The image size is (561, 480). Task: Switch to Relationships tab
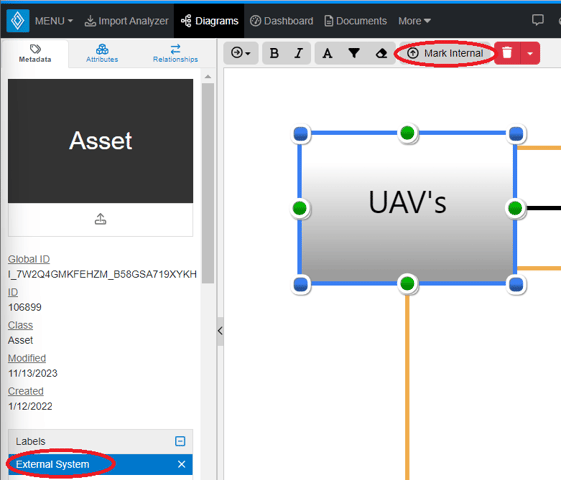point(175,53)
